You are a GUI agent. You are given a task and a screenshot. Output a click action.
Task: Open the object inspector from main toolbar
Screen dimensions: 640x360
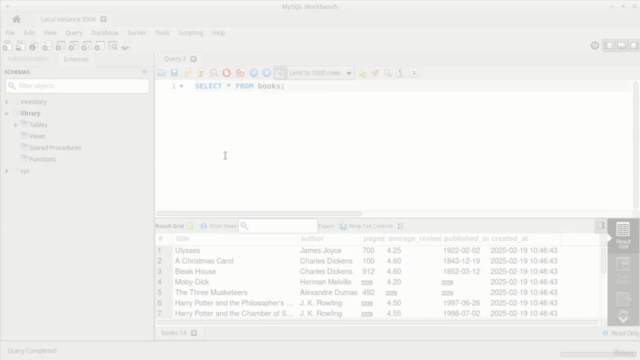(33, 46)
